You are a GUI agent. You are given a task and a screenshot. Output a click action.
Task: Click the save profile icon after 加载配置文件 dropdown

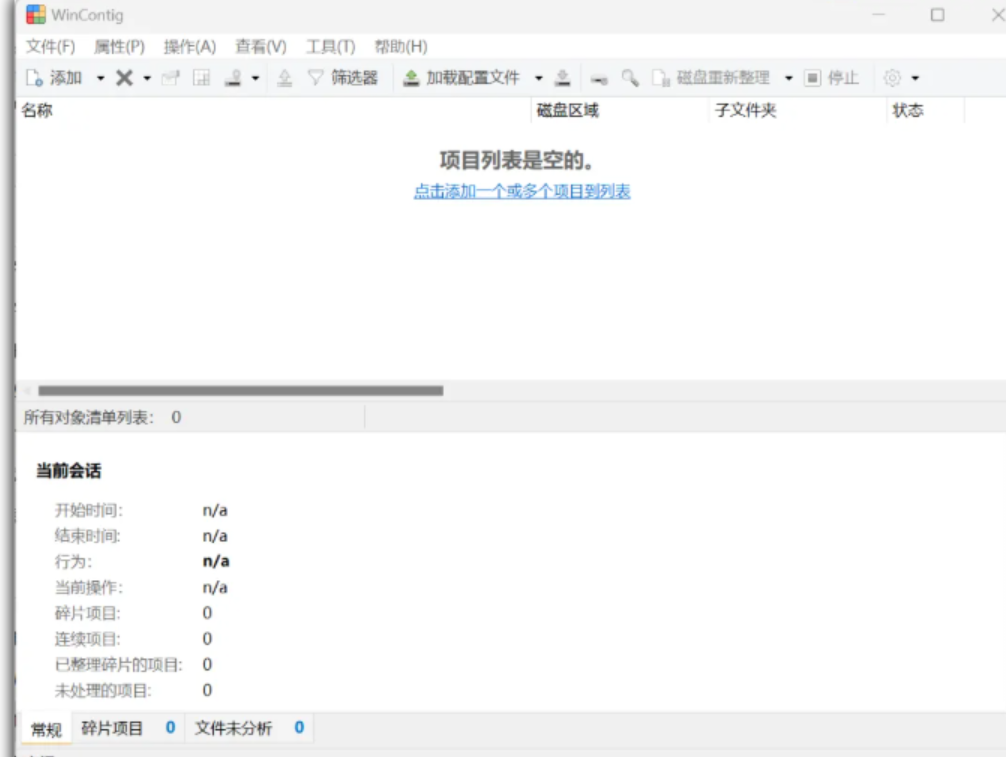(563, 78)
